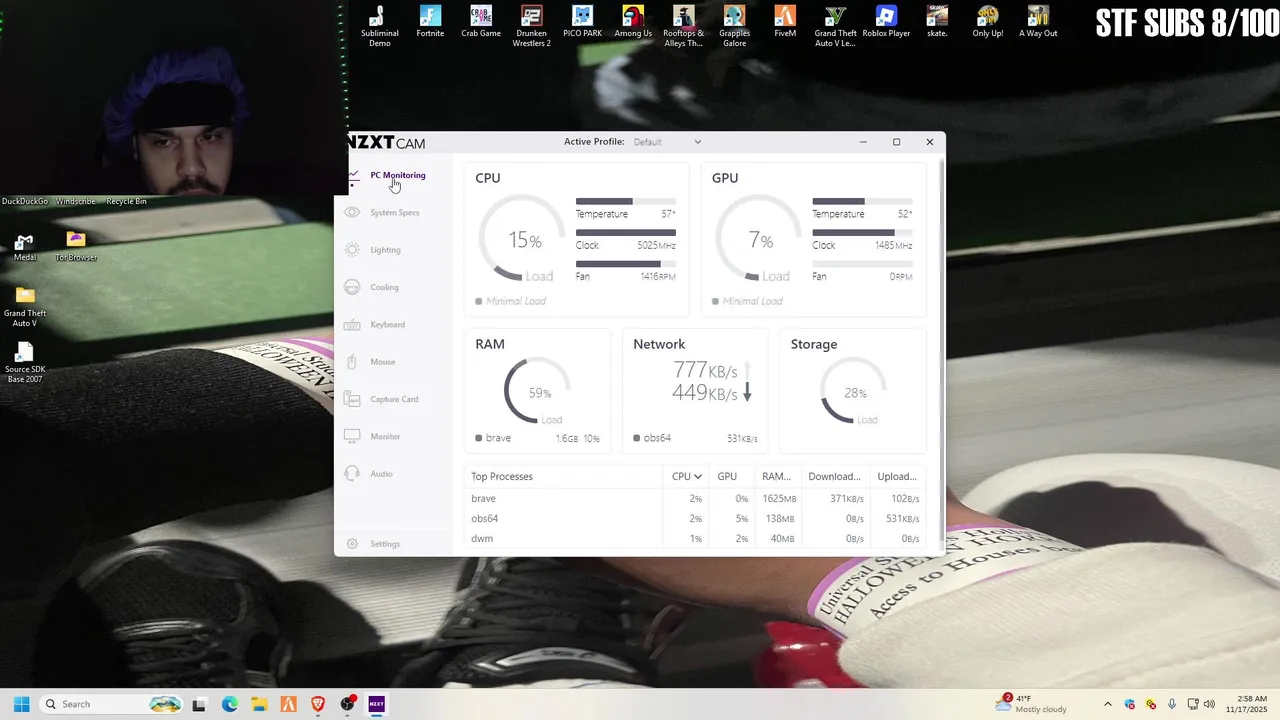This screenshot has width=1280, height=720.
Task: Click the RAM column header in Top Processes
Action: [x=776, y=476]
